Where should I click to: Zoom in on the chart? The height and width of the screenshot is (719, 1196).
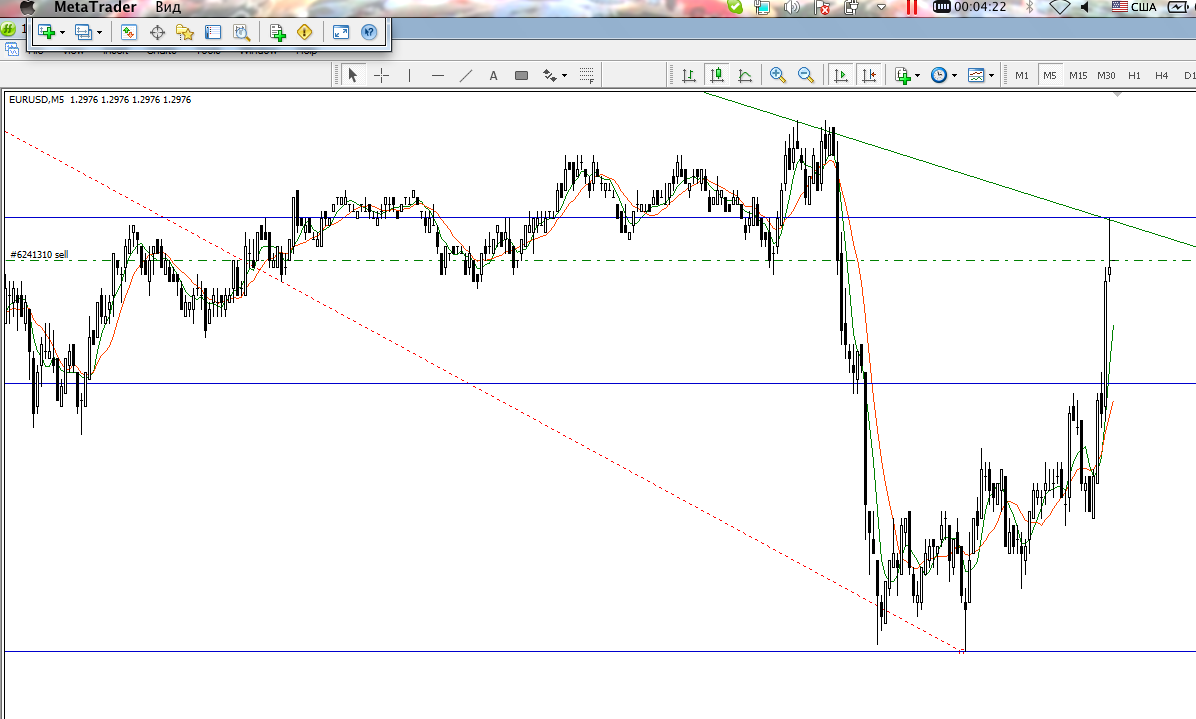[778, 75]
